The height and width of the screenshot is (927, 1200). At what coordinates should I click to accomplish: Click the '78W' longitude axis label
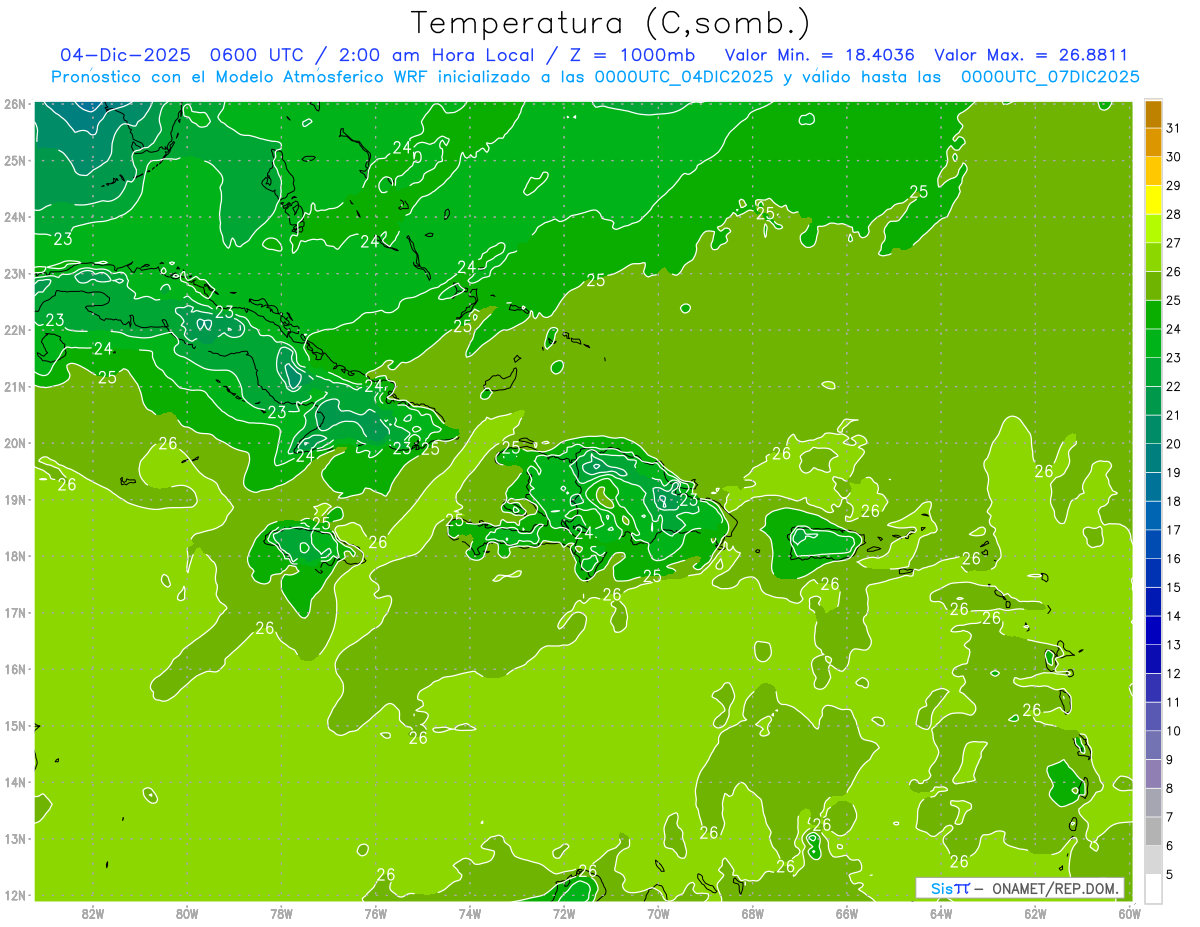[x=281, y=912]
